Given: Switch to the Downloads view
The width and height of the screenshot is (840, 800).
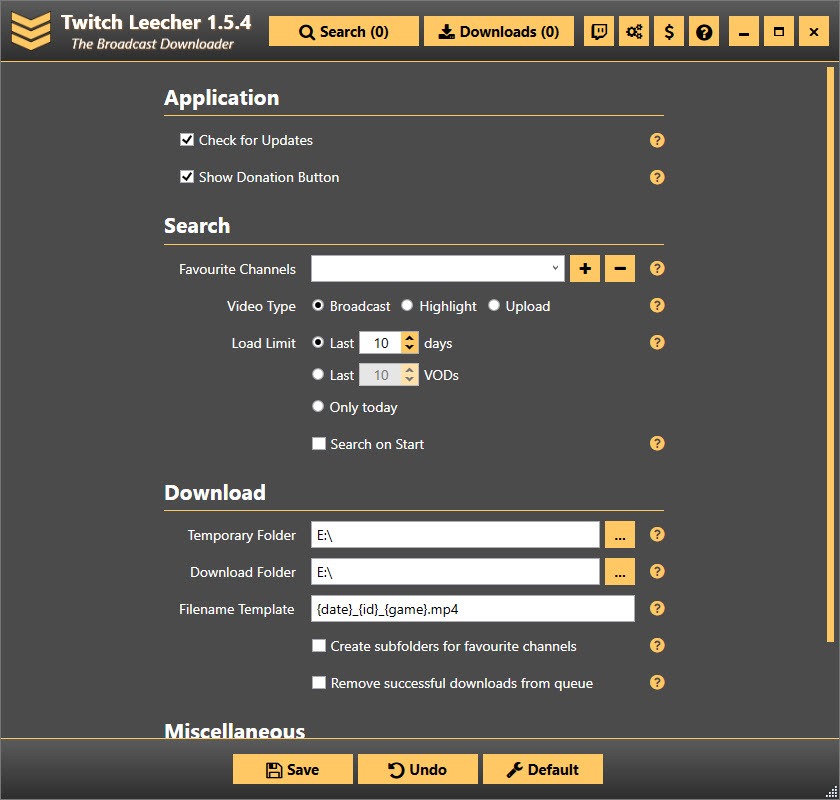Looking at the screenshot, I should pos(498,31).
